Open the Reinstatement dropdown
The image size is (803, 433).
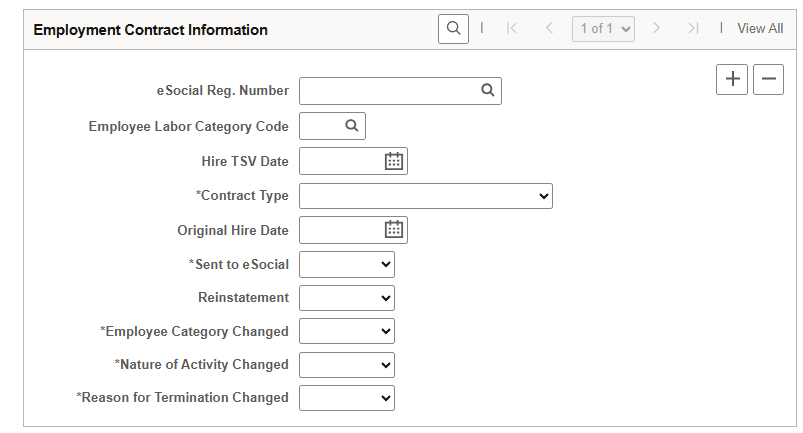347,298
